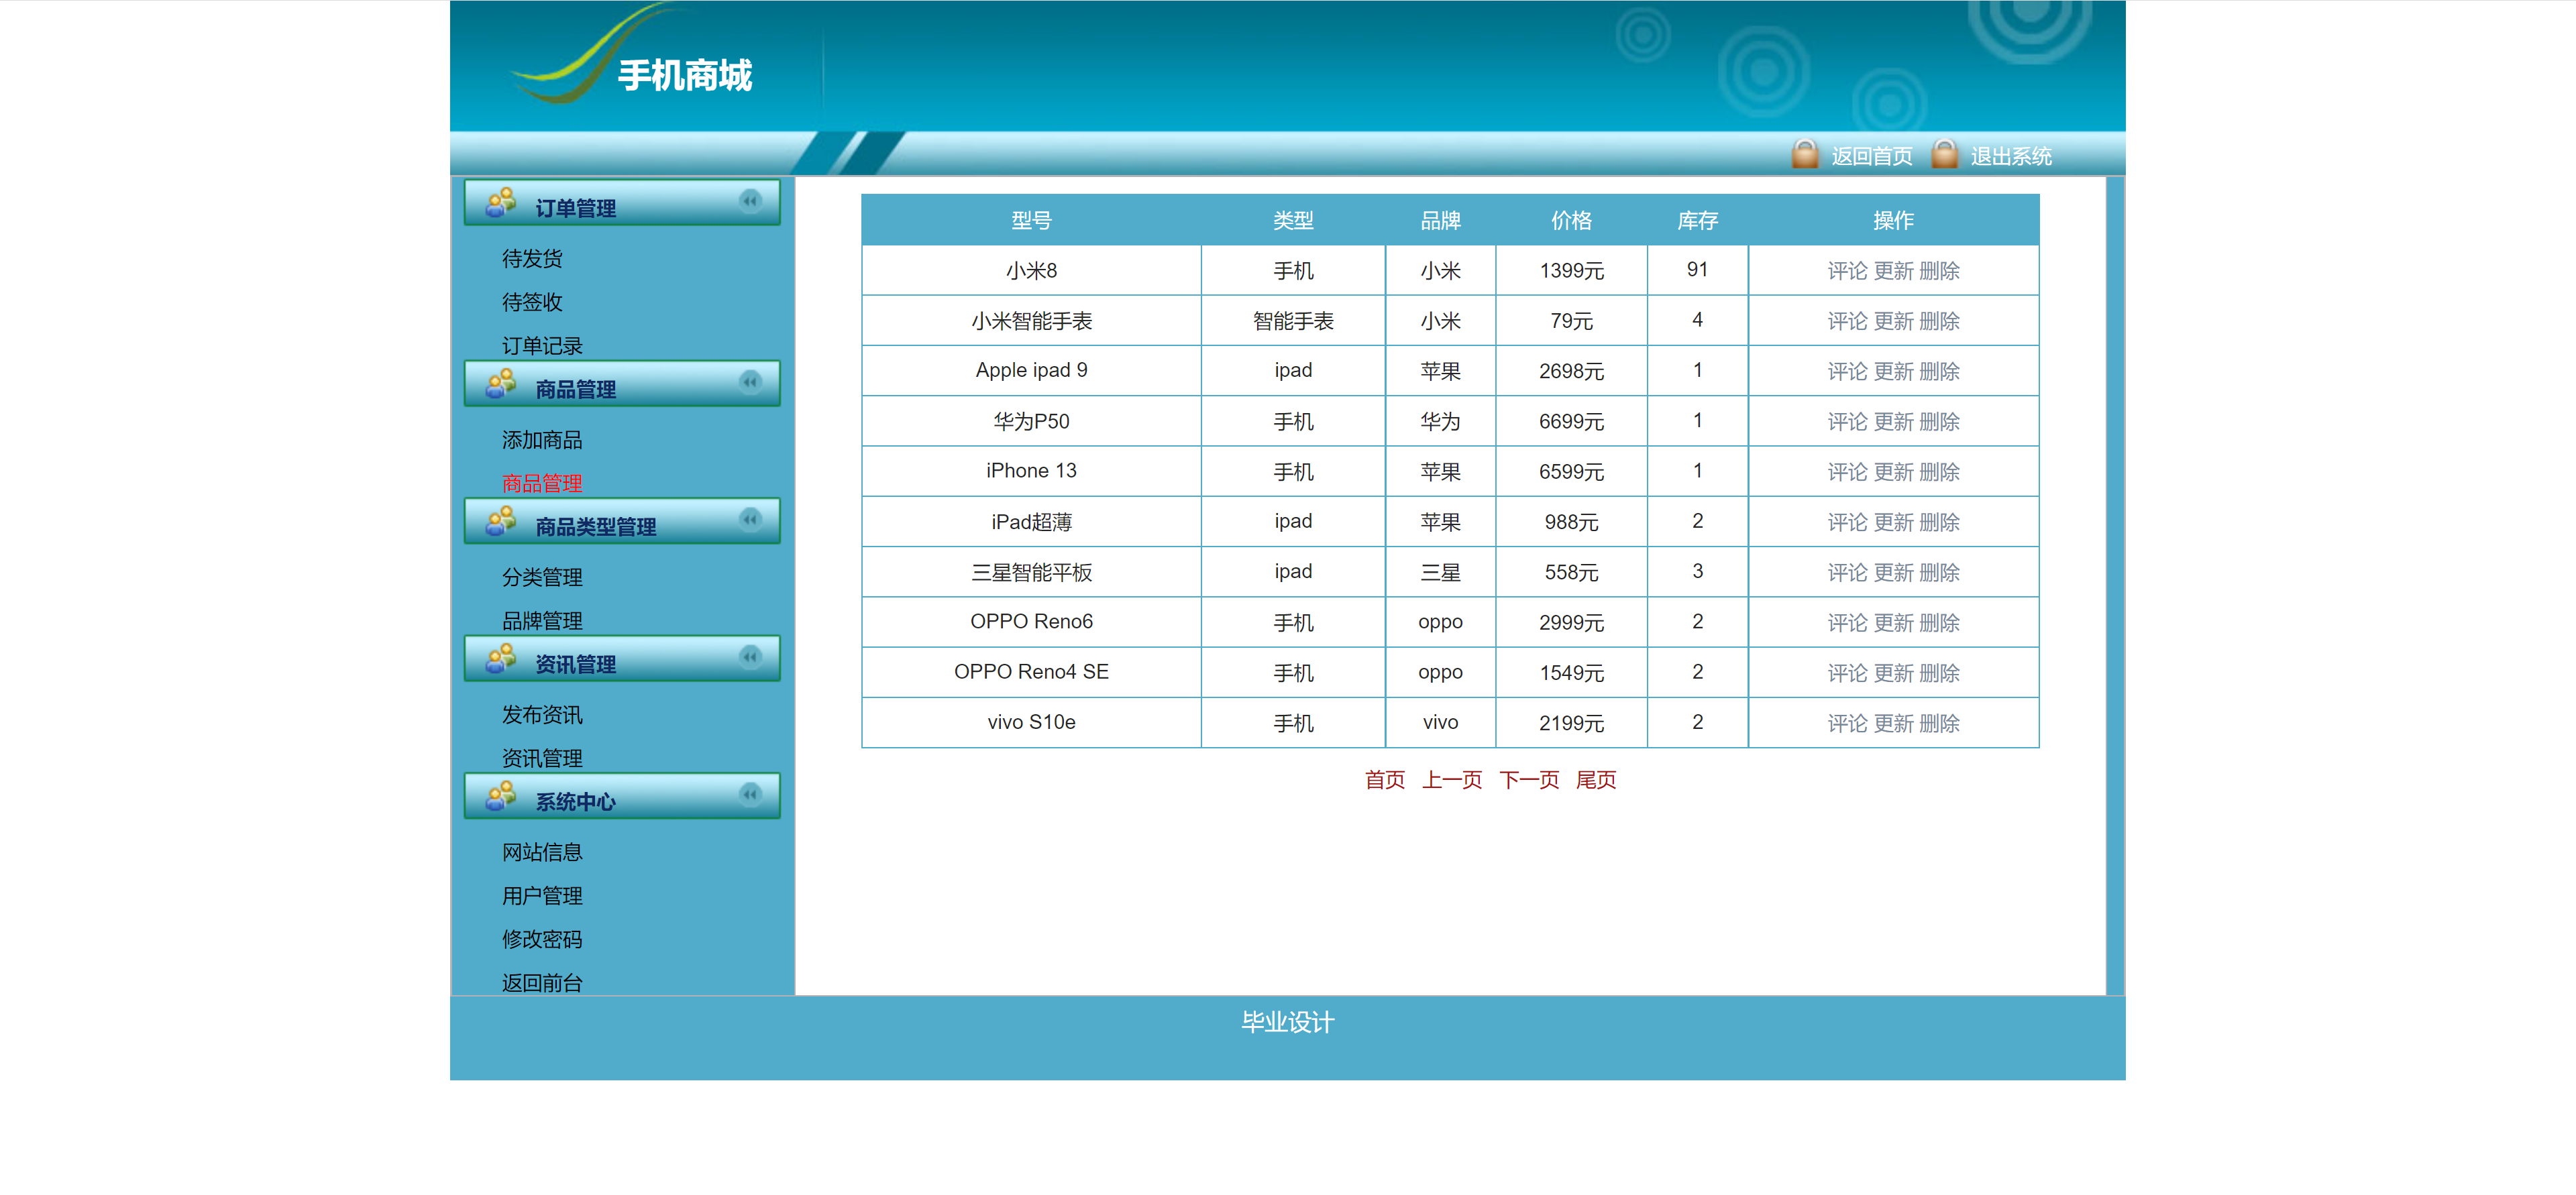Click 删除 for iPhone 13 row

pyautogui.click(x=1940, y=472)
